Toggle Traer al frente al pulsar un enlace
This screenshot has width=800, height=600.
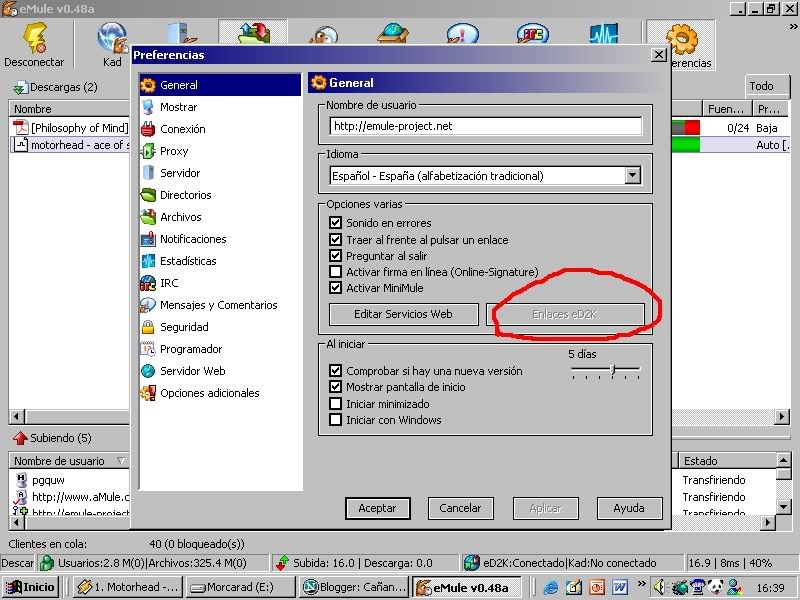(335, 239)
